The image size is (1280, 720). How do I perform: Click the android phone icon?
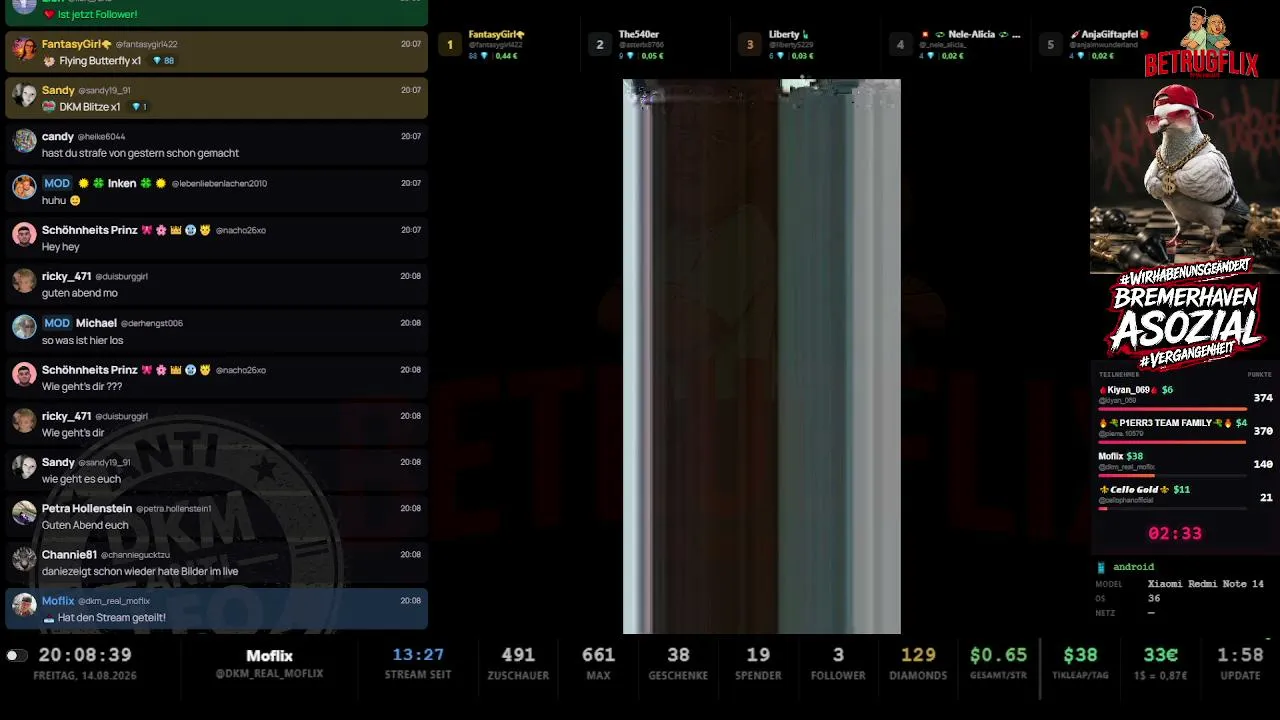point(1101,568)
